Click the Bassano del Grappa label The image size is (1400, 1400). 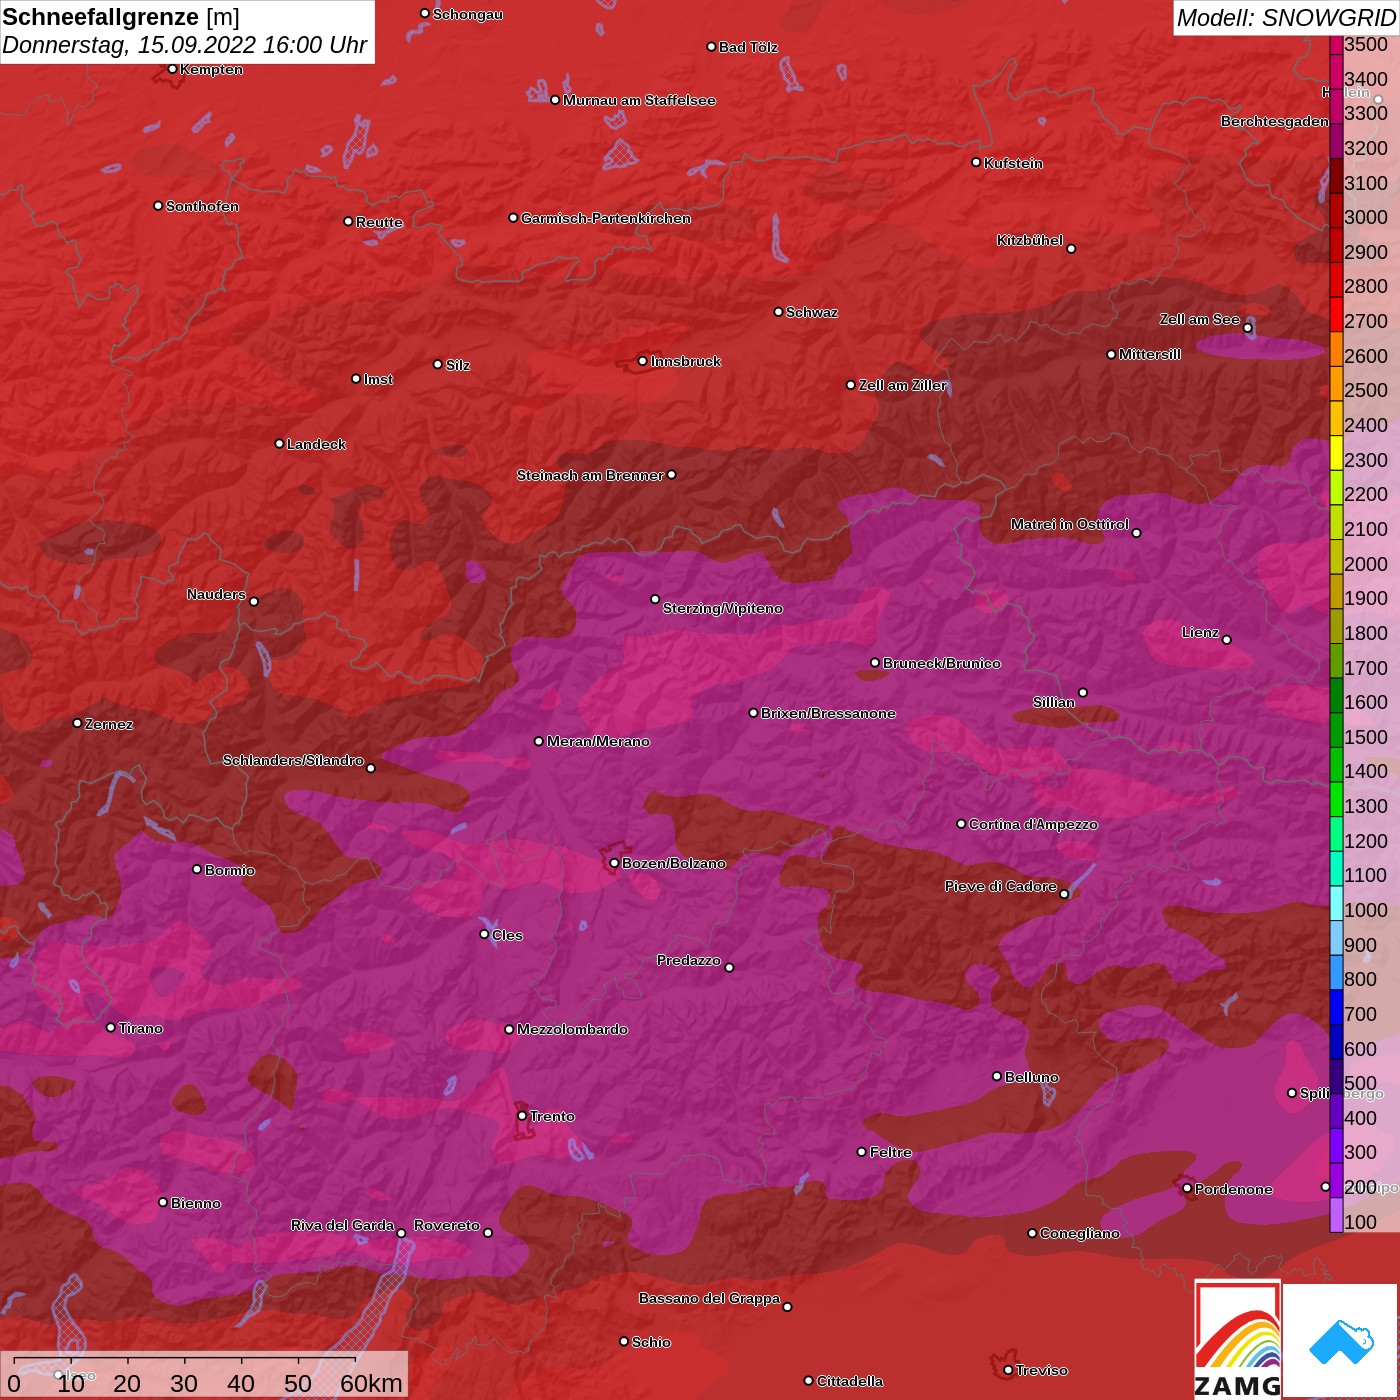(x=709, y=1298)
